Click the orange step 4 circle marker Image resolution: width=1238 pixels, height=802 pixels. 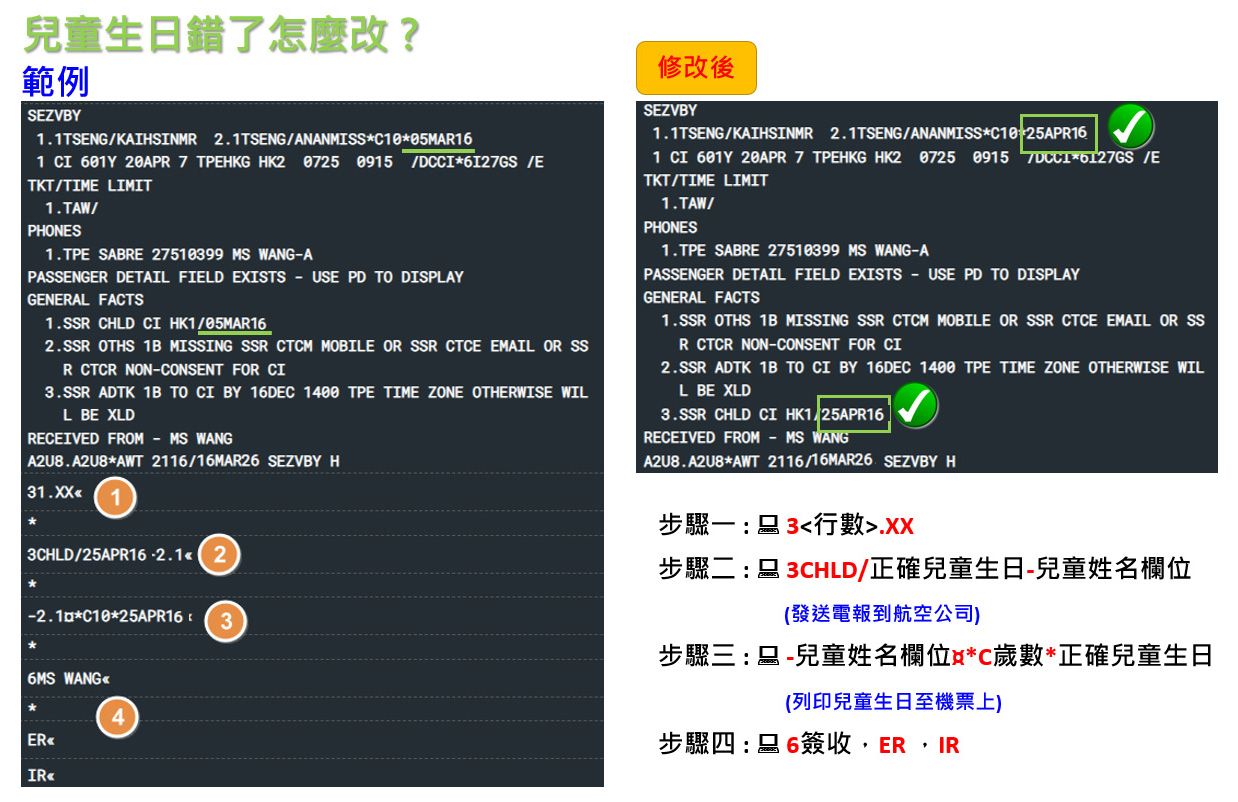[x=118, y=716]
